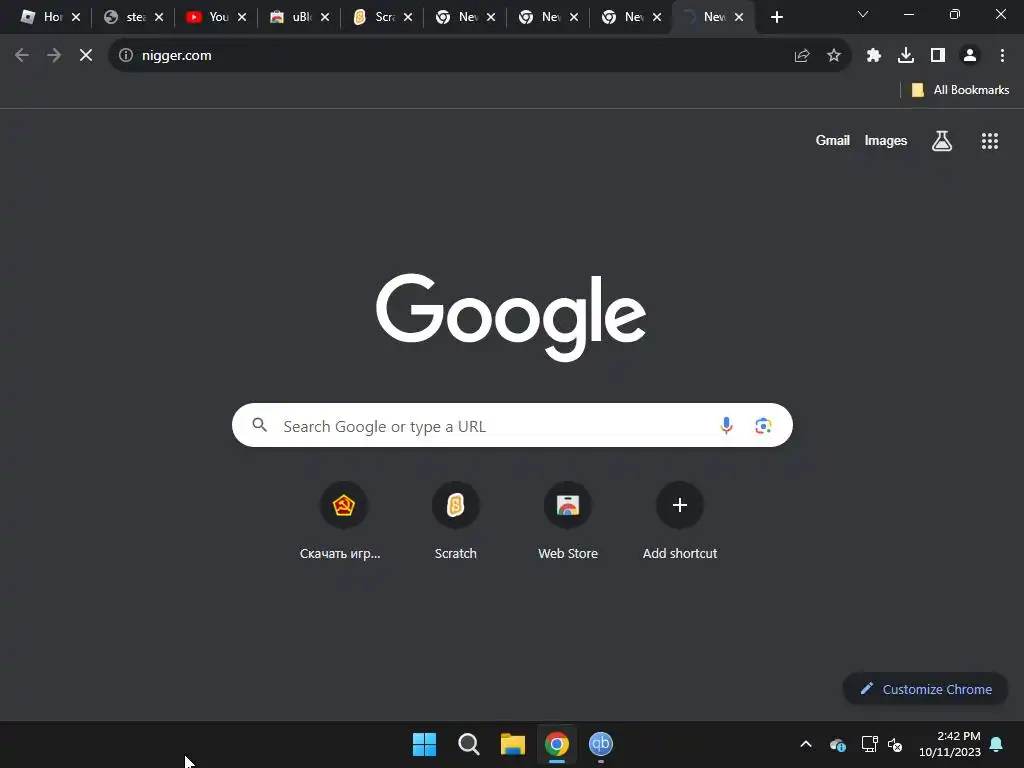Close the YouTube tab
Screen dimensions: 1024x768
[x=242, y=17]
